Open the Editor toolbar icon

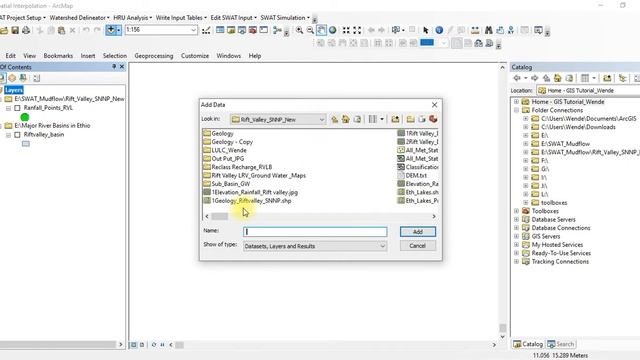pos(206,30)
